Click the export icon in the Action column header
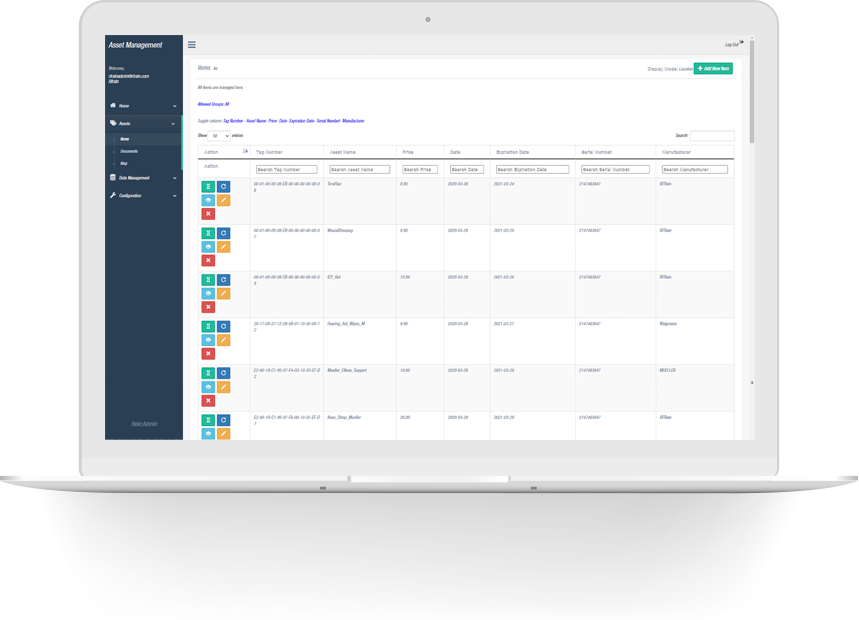859x620 pixels. (x=245, y=152)
